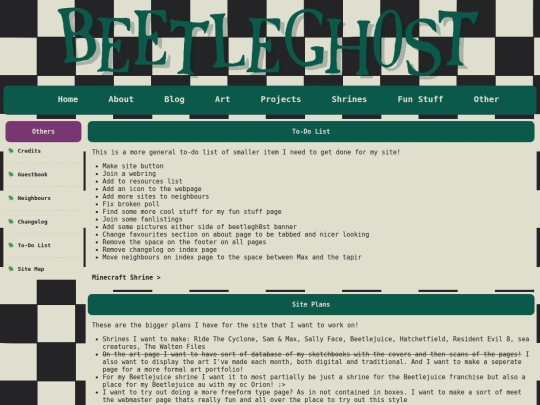Click the 'freeform type page' plan item
The width and height of the screenshot is (540, 405).
pyautogui.click(x=312, y=396)
